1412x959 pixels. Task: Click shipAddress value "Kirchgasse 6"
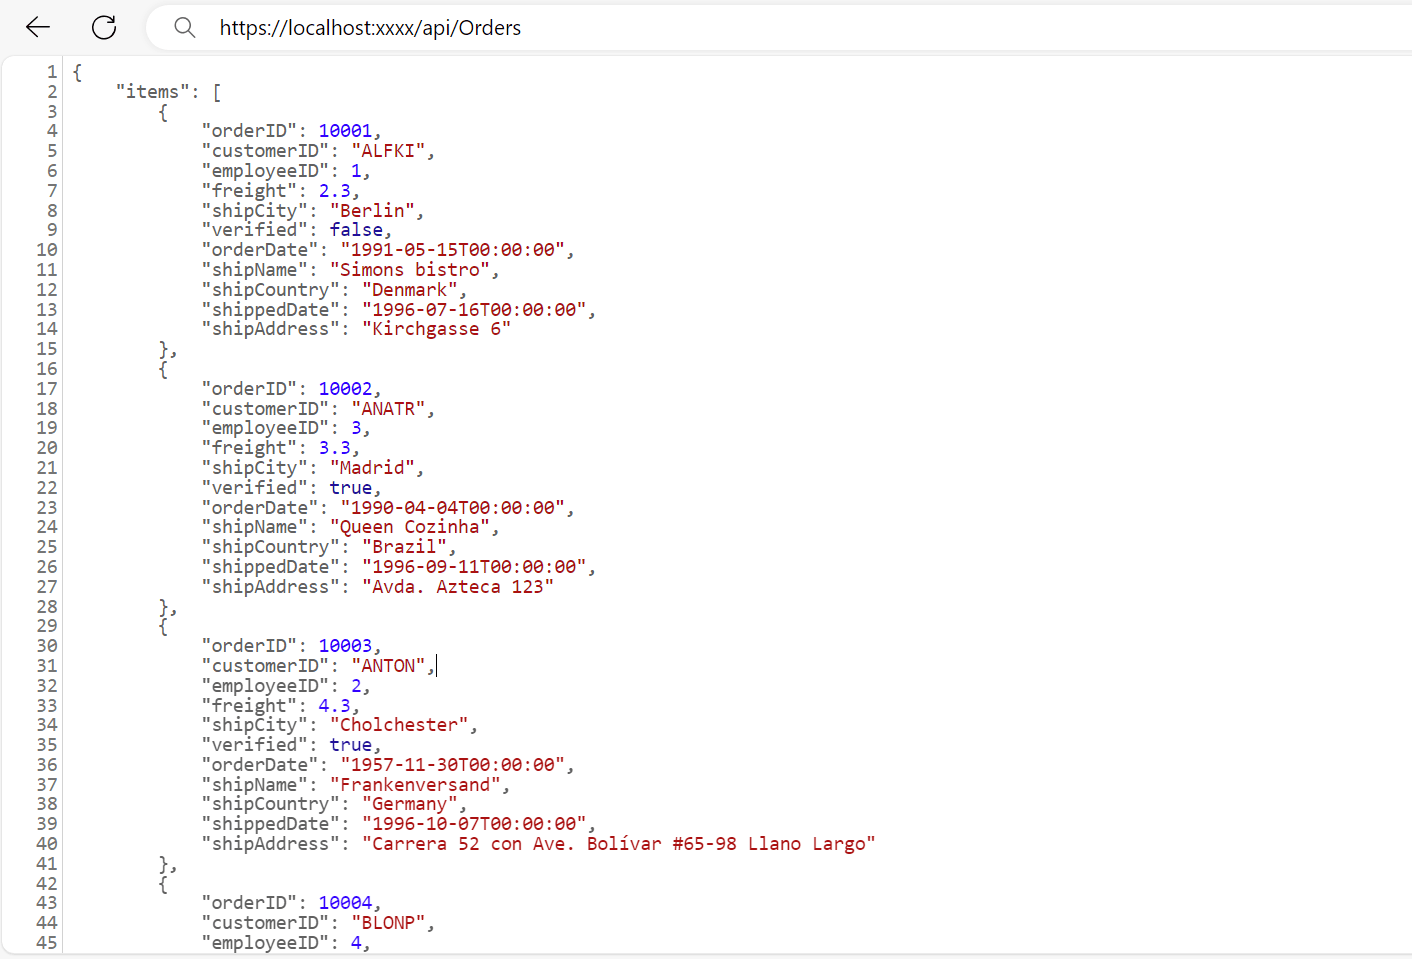[x=436, y=329]
